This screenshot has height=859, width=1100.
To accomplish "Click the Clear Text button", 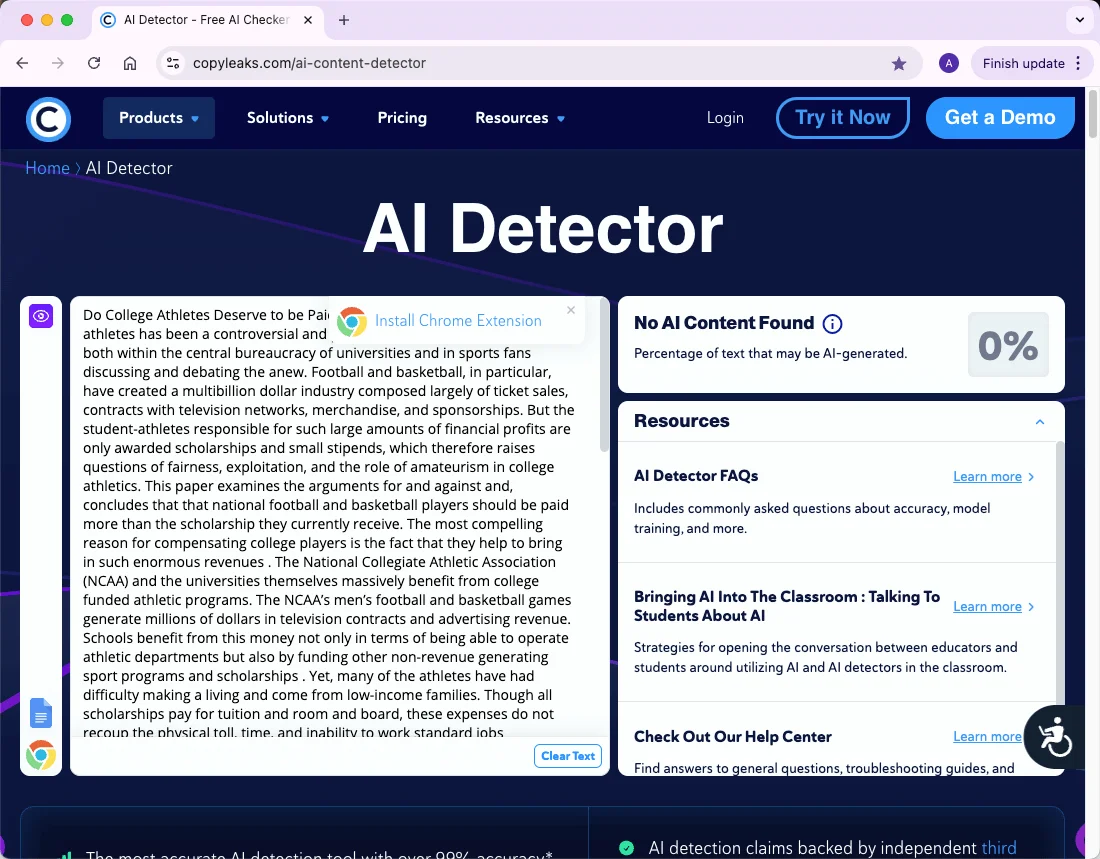I will click(568, 756).
